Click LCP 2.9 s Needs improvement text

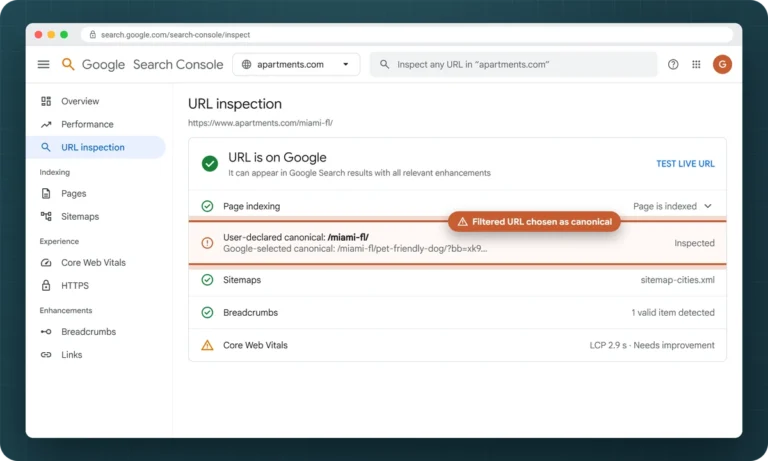coord(652,345)
